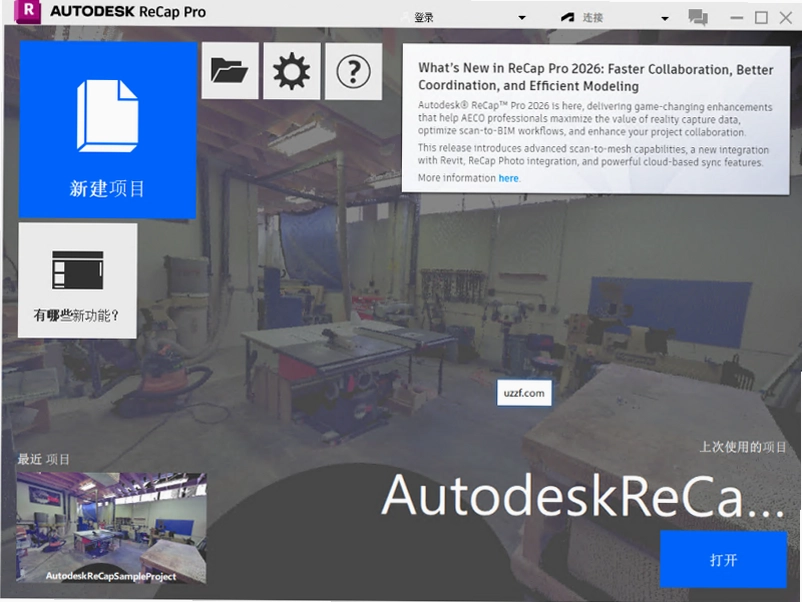Click the 'here' more information link
The width and height of the screenshot is (802, 602).
click(508, 178)
